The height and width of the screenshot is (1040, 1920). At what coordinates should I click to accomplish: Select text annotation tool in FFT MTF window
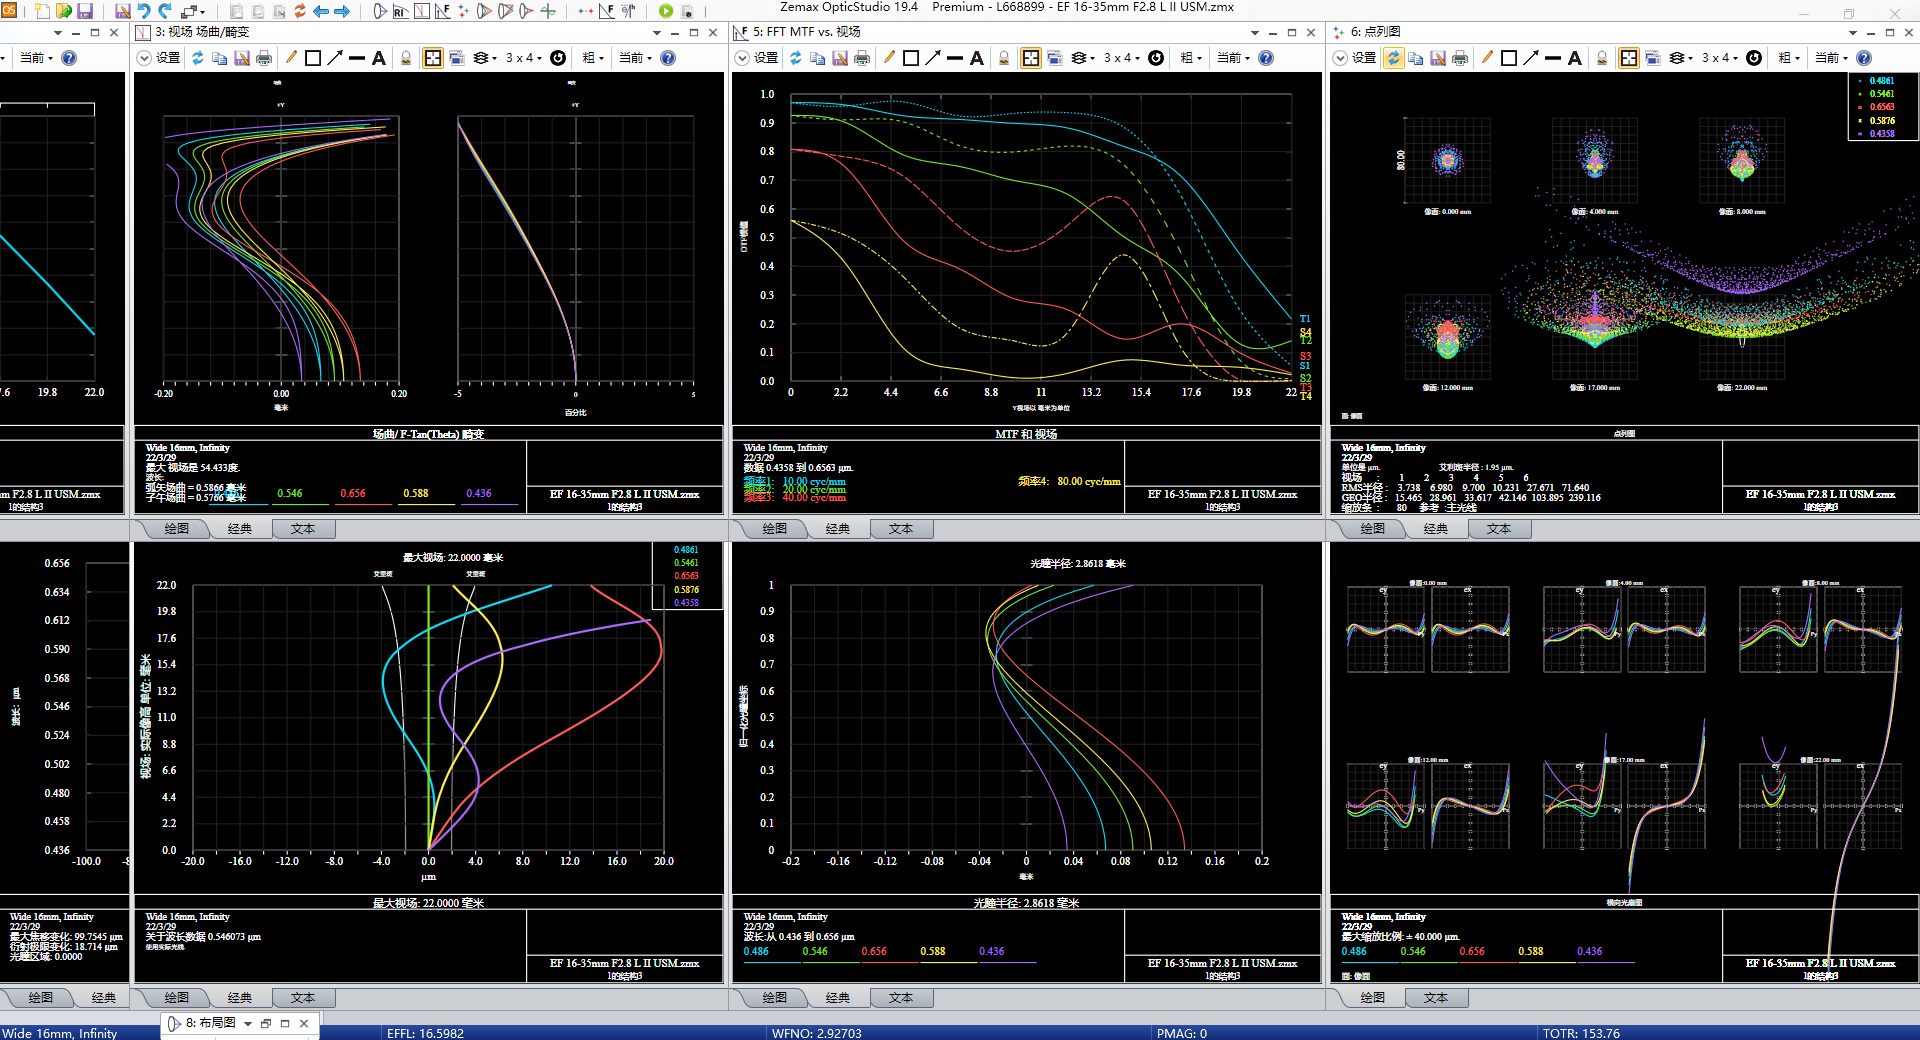[x=977, y=58]
